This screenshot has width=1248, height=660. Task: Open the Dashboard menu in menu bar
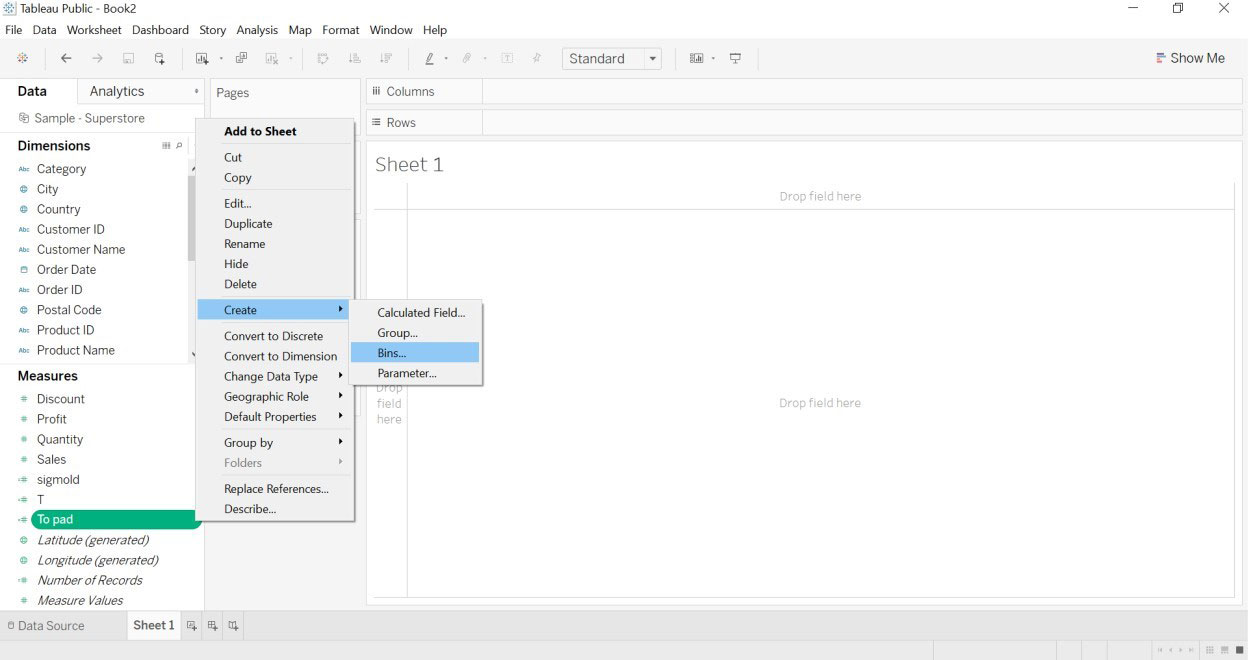(x=160, y=30)
